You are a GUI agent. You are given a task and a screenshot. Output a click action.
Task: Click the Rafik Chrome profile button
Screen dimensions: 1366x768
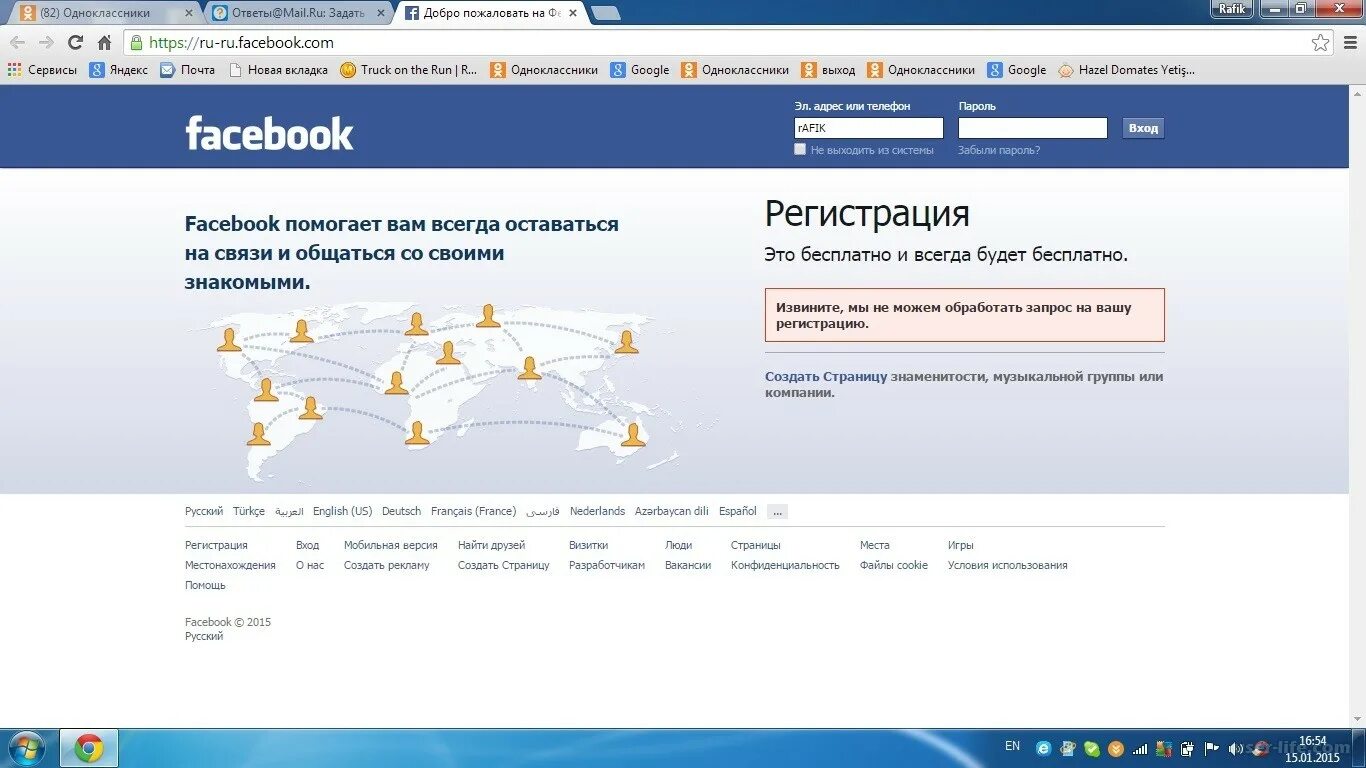pyautogui.click(x=1232, y=9)
